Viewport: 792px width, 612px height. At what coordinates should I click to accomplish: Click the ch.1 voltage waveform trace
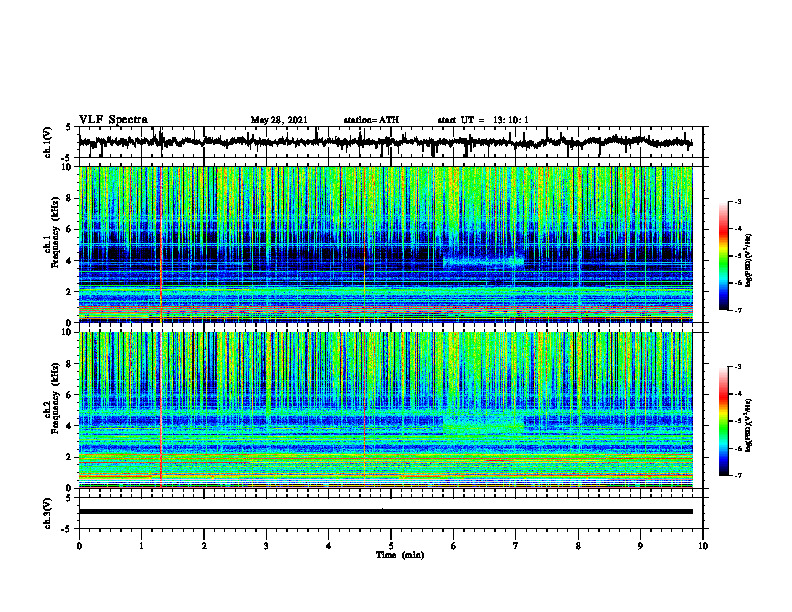tap(385, 142)
